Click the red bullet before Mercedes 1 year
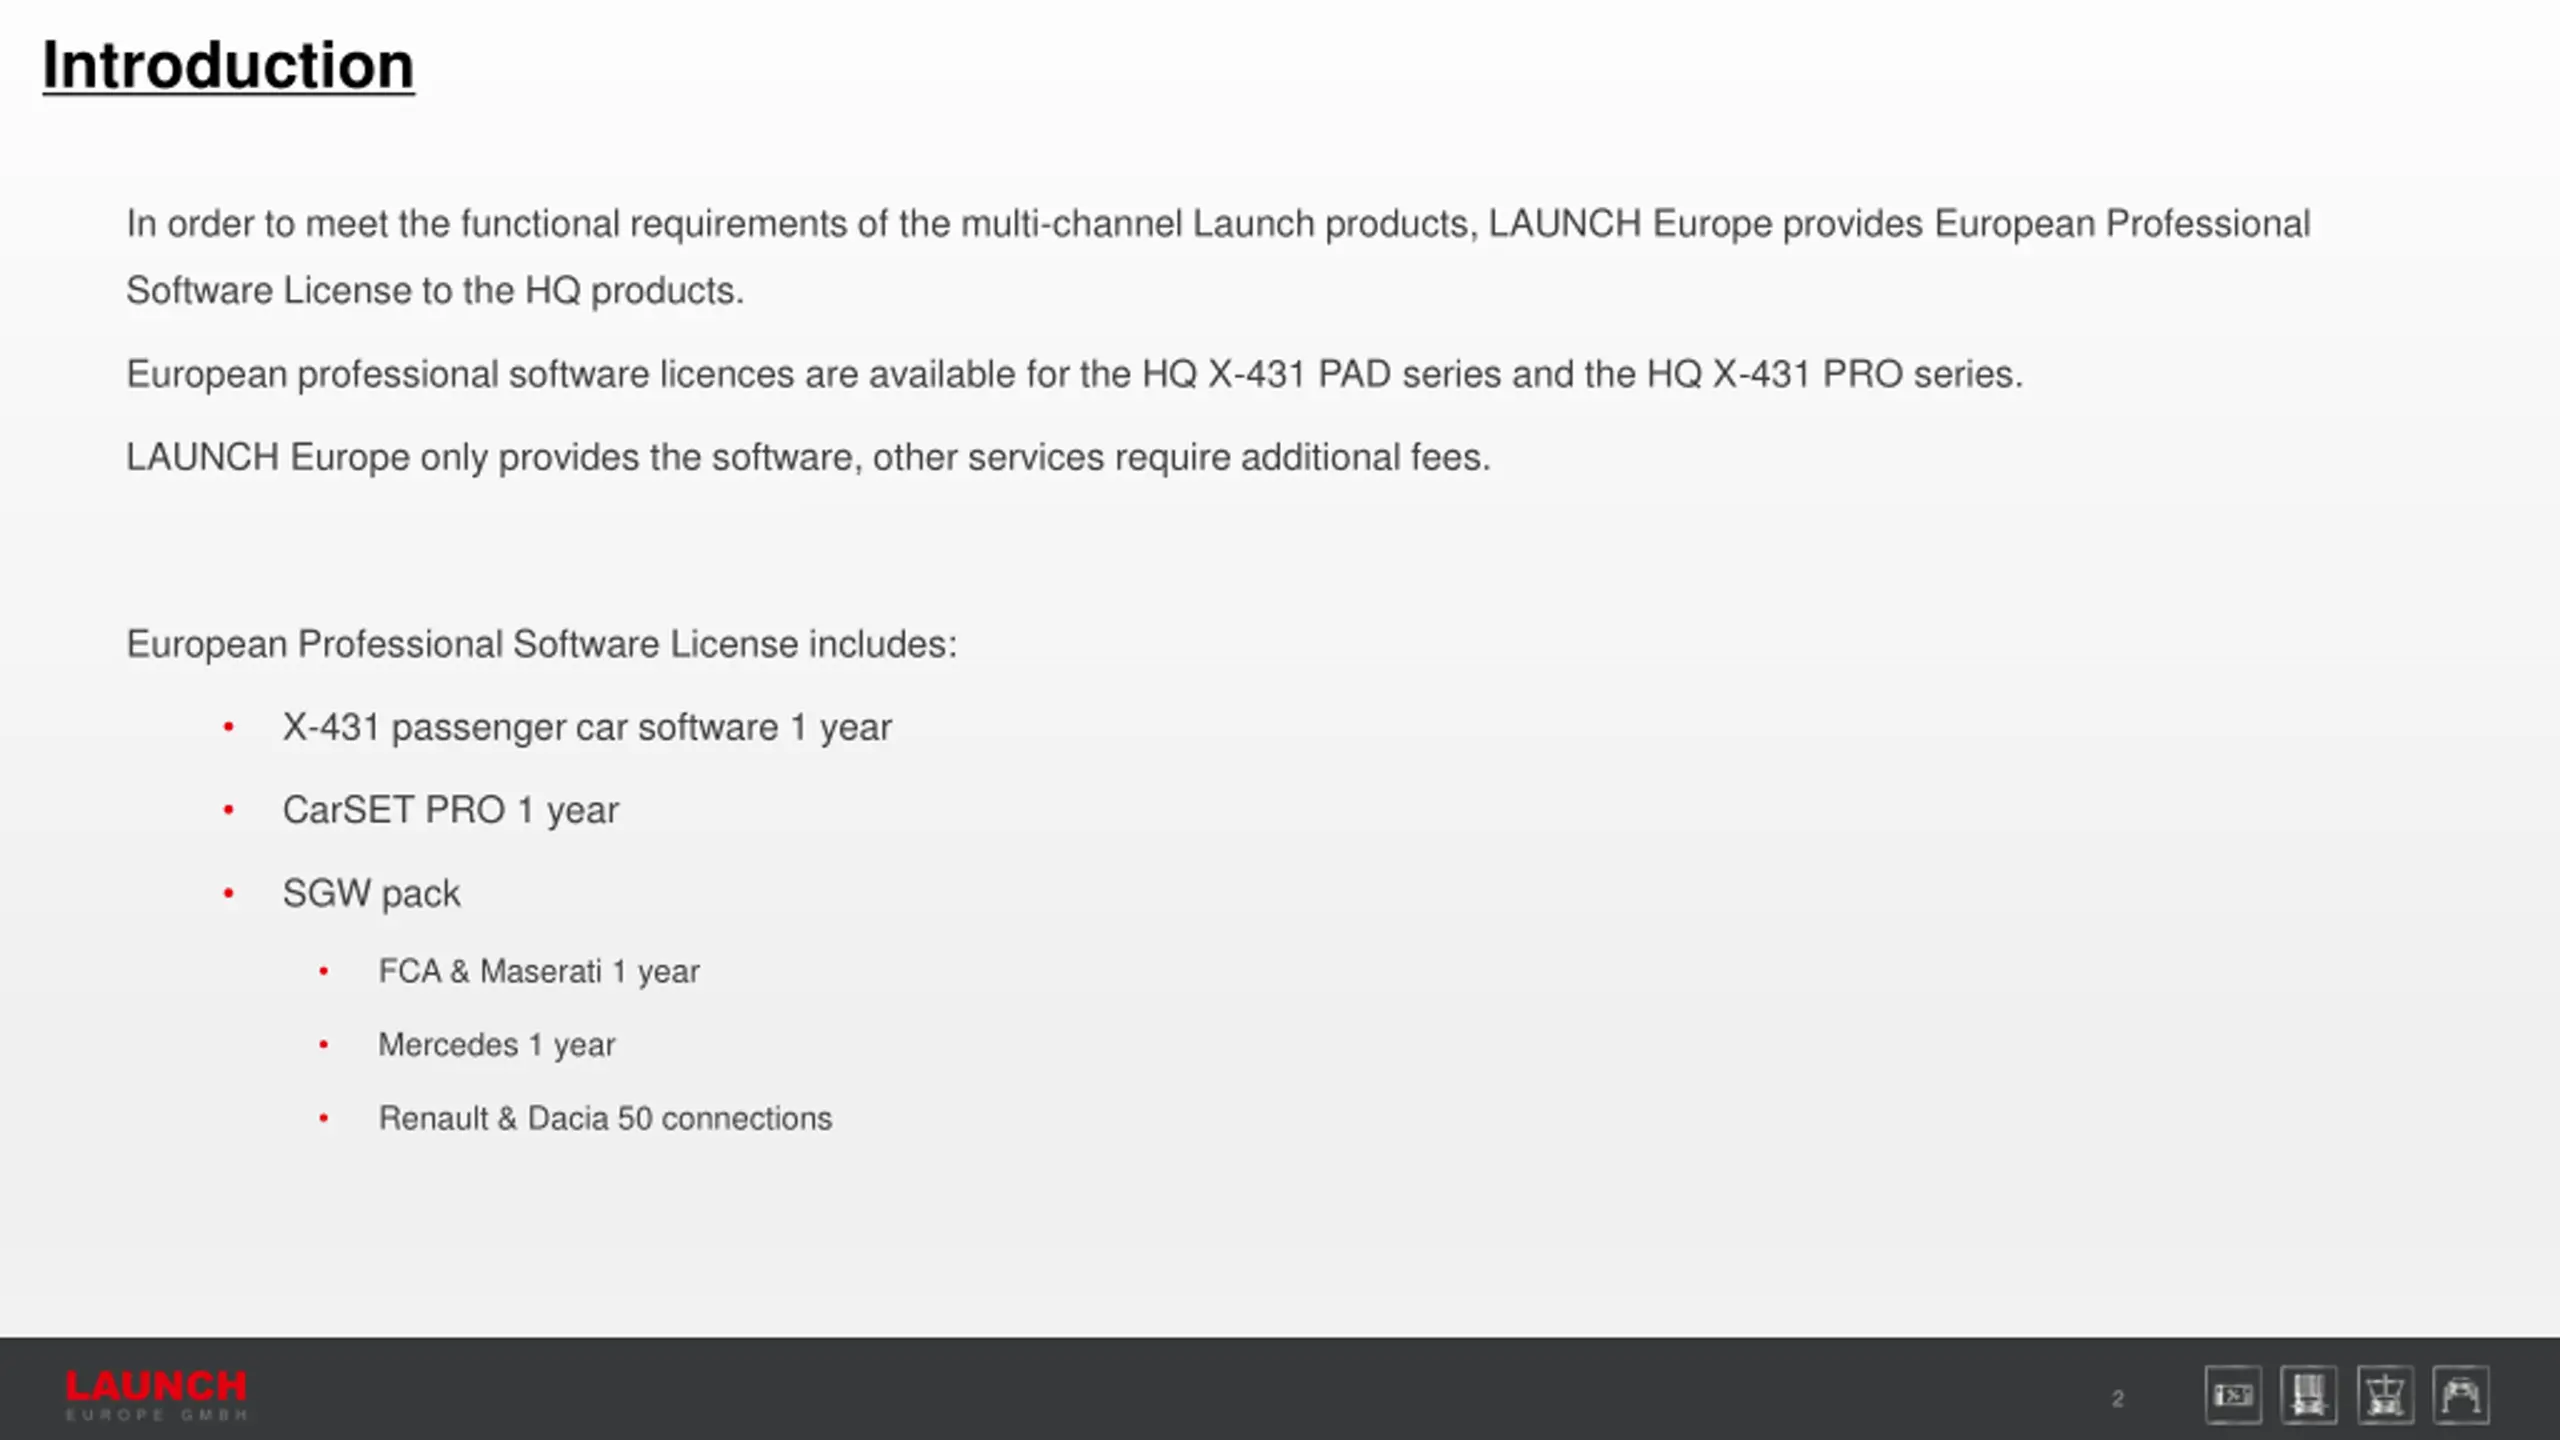2560x1440 pixels. 324,1045
